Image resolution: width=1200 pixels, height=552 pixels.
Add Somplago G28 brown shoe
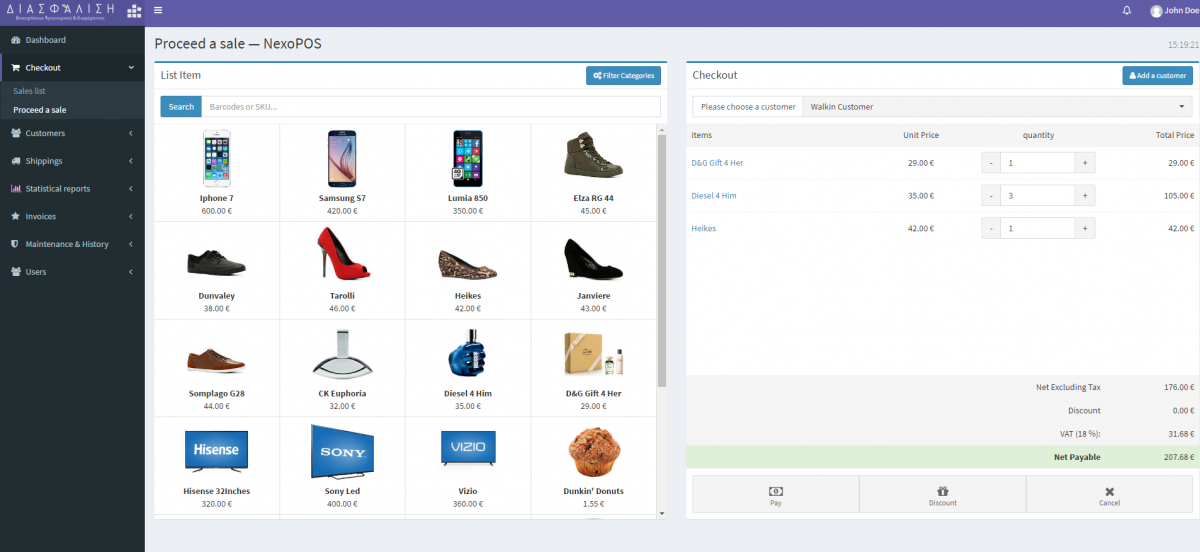click(x=216, y=359)
